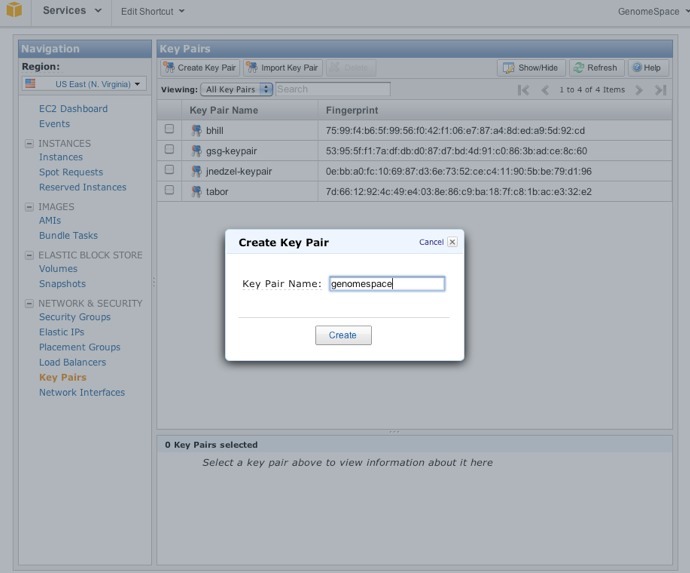Open Help from the toolbar
Screen dimensions: 690x573
tap(646, 68)
